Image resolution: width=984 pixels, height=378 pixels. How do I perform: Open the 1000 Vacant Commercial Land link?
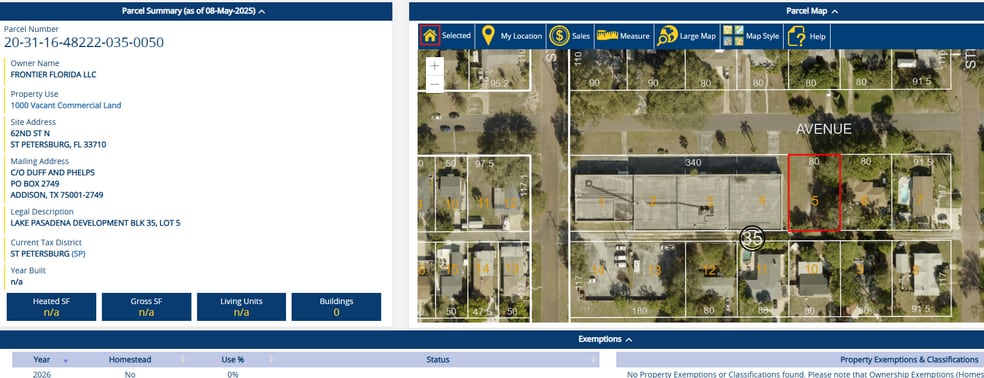click(66, 105)
